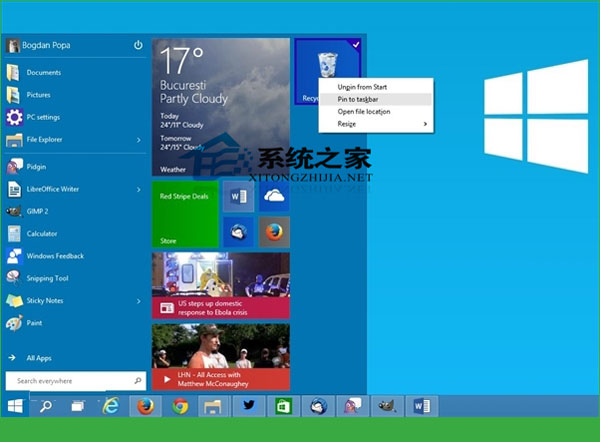This screenshot has width=600, height=442.
Task: Open the Resize context menu entry
Action: click(x=376, y=124)
